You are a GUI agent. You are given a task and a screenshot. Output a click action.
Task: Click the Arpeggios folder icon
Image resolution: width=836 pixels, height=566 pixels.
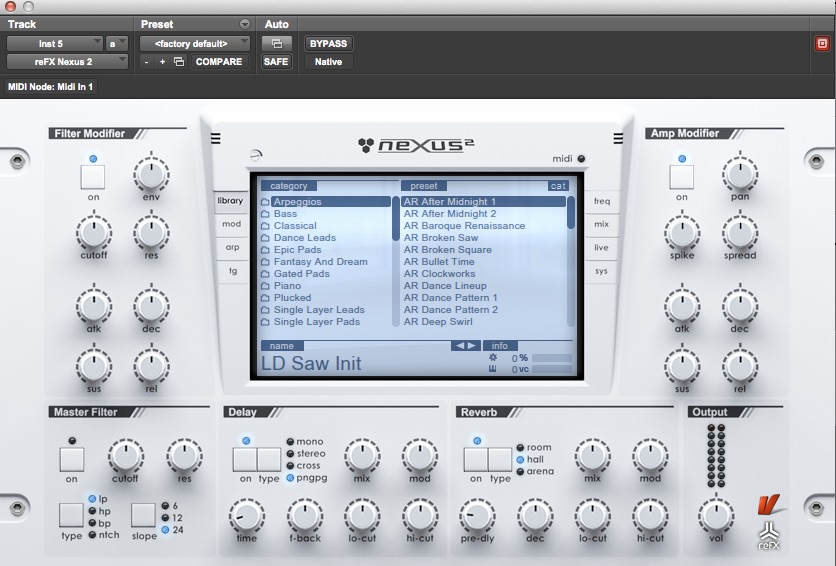click(265, 202)
